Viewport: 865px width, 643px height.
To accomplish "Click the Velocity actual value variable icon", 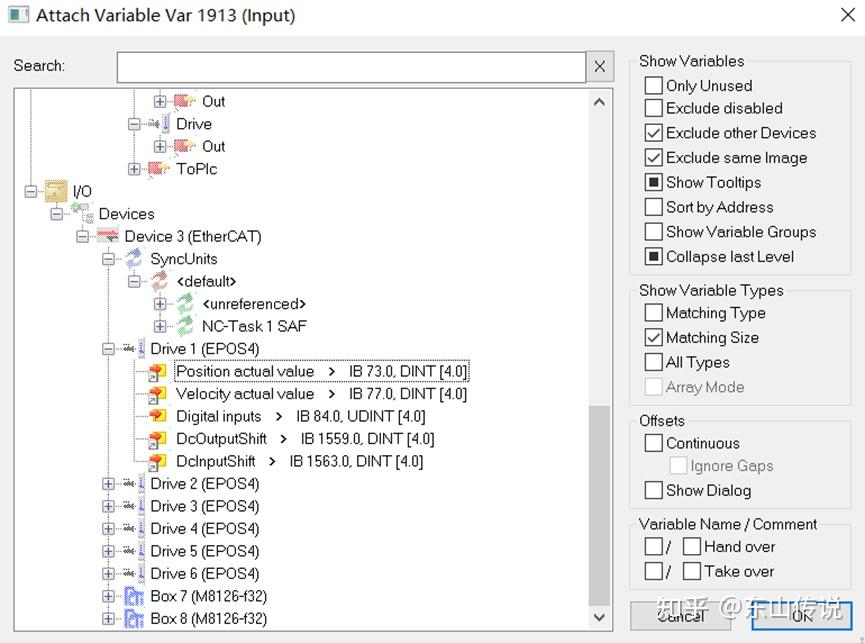I will click(x=158, y=394).
